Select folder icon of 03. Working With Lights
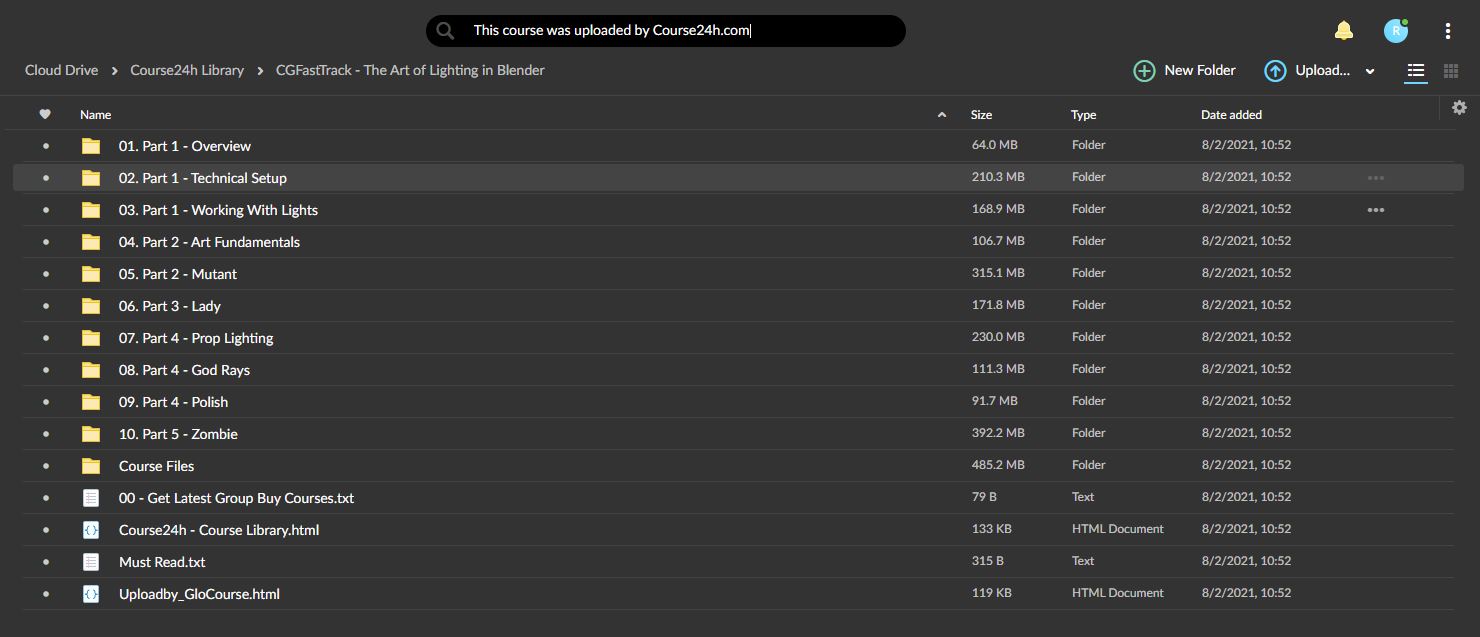 tap(91, 210)
